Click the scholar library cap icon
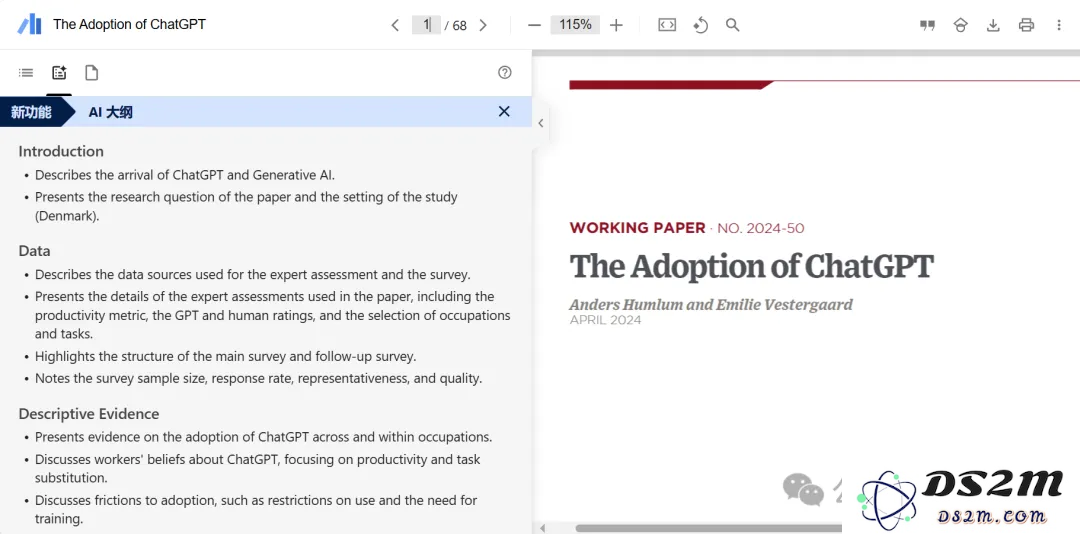 [960, 25]
